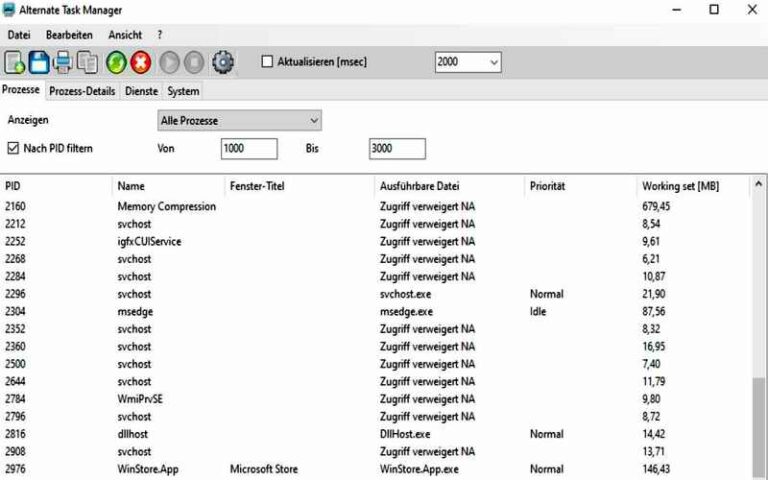Click PID 2908 in the list
Image resolution: width=768 pixels, height=480 pixels.
pyautogui.click(x=15, y=452)
